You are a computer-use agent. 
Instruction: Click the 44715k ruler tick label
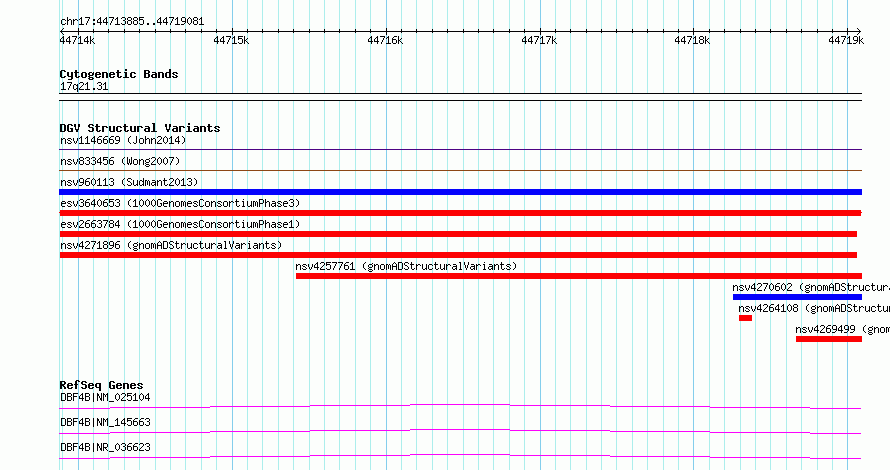point(231,40)
